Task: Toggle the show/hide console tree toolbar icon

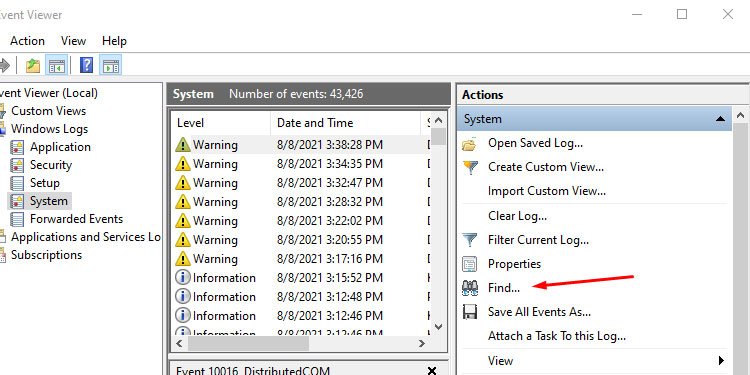Action: point(56,65)
